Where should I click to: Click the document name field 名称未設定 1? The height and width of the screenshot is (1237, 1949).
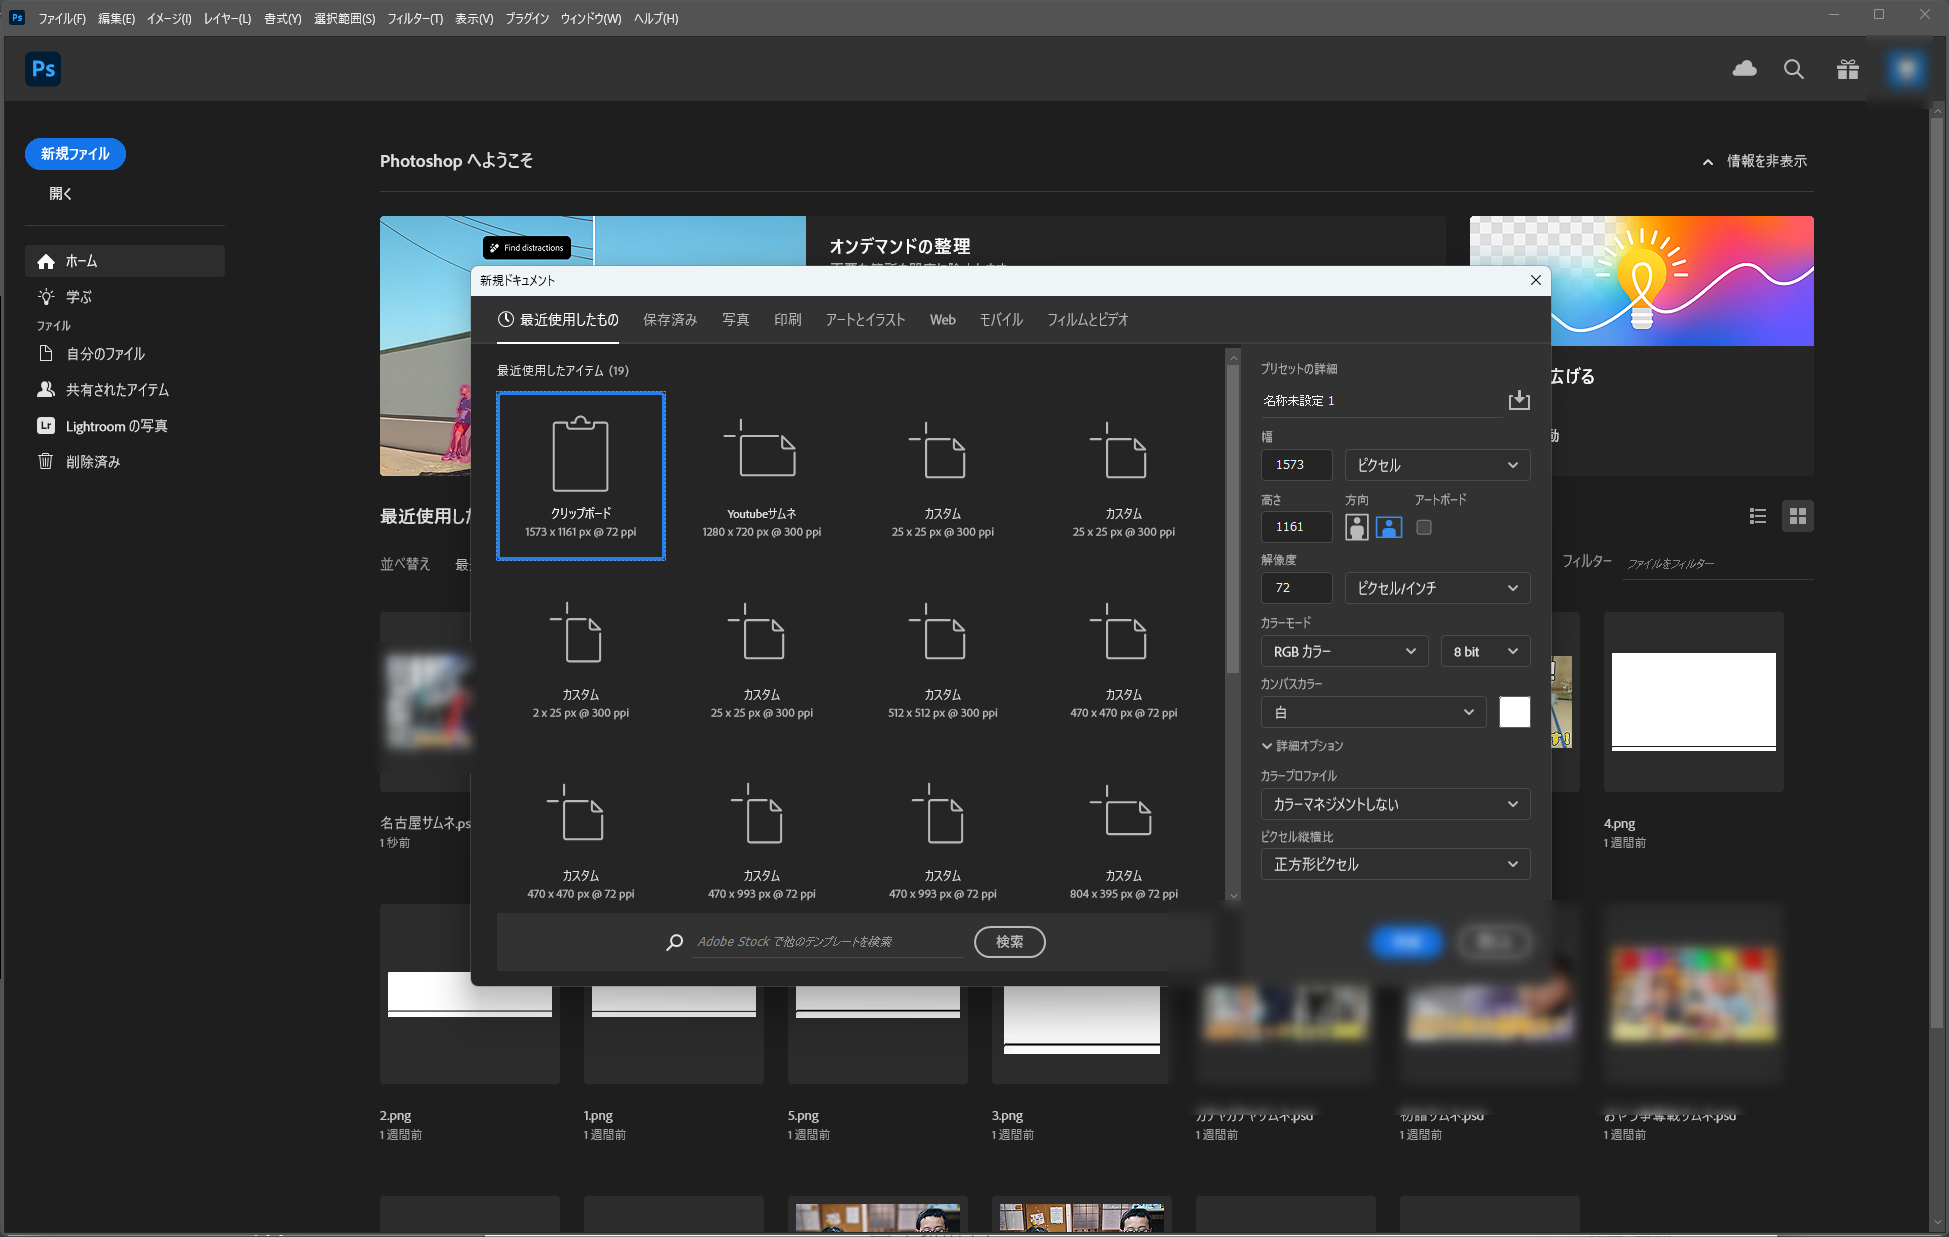pos(1380,401)
